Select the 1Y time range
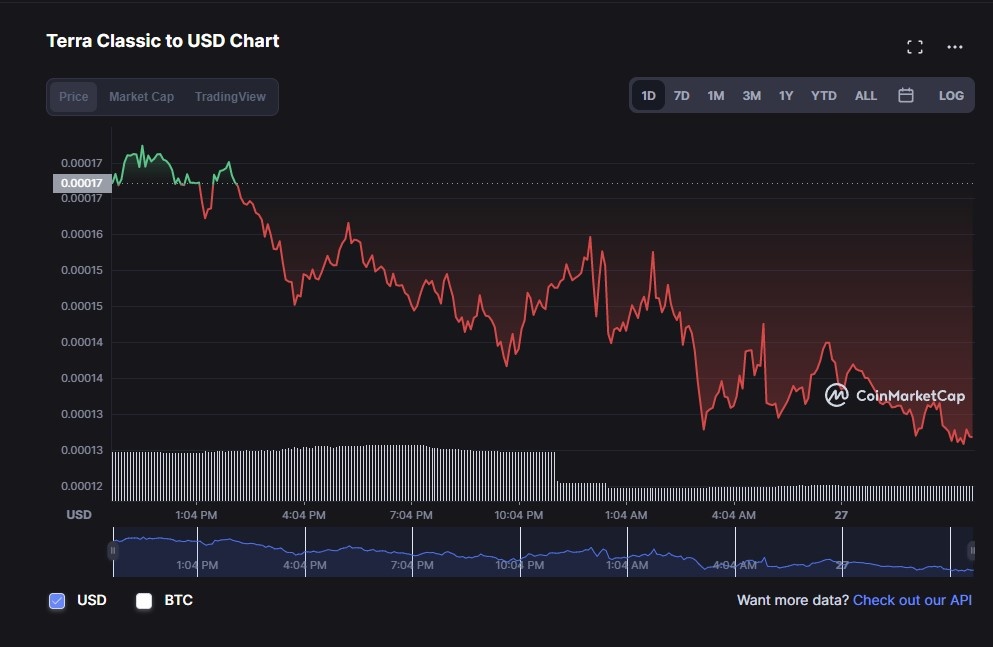Viewport: 993px width, 647px height. pos(786,95)
